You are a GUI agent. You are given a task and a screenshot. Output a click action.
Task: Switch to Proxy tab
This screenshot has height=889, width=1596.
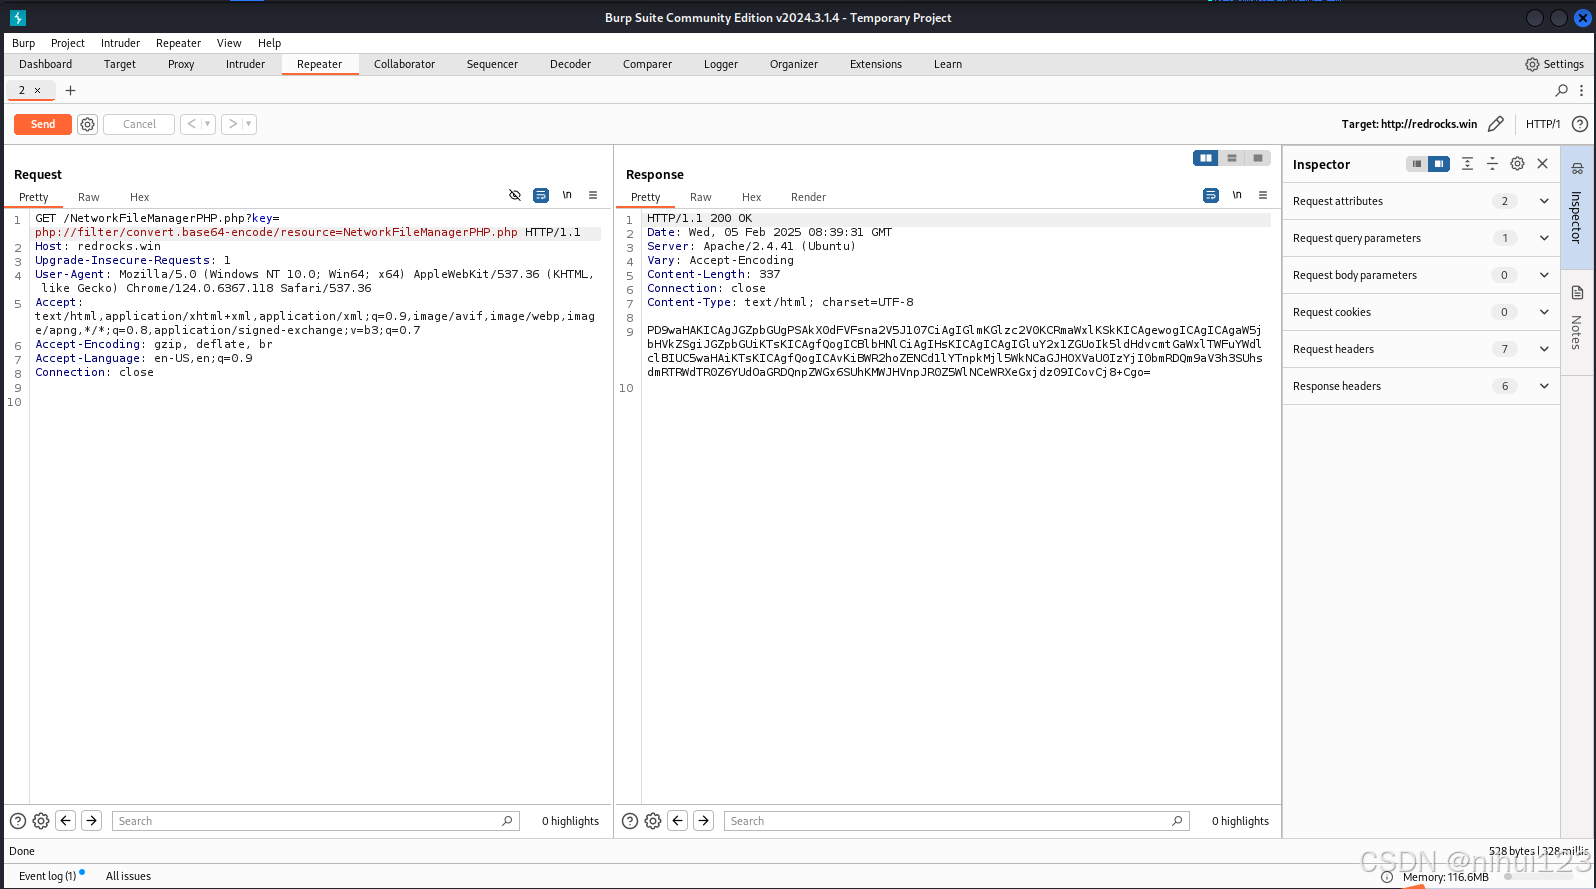pos(181,64)
